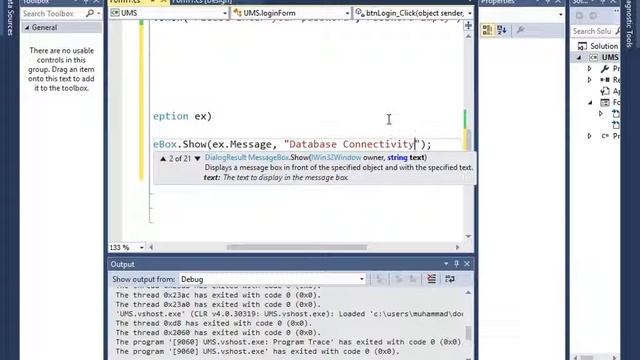640x360 pixels.
Task: Expand the Properties node under UMS
Action: tap(589, 69)
